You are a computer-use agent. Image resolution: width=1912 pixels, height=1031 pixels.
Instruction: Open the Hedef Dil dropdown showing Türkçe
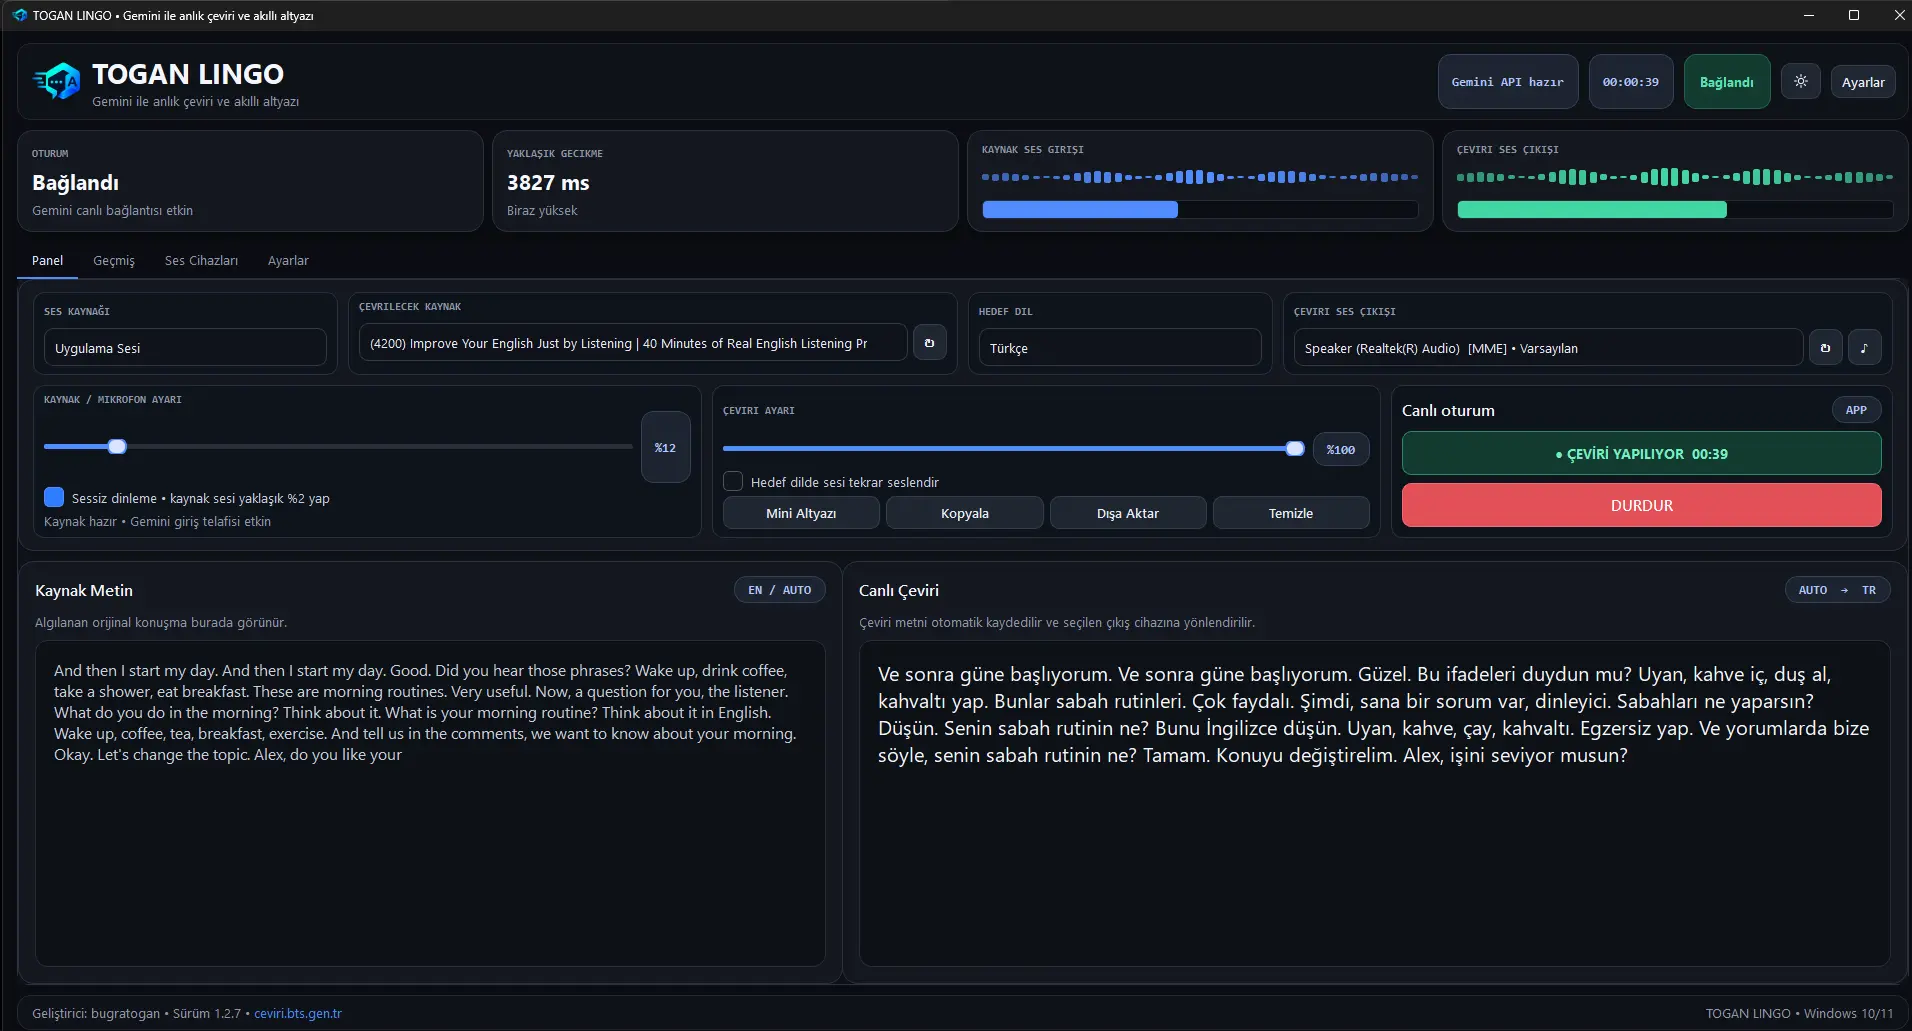pyautogui.click(x=1120, y=348)
